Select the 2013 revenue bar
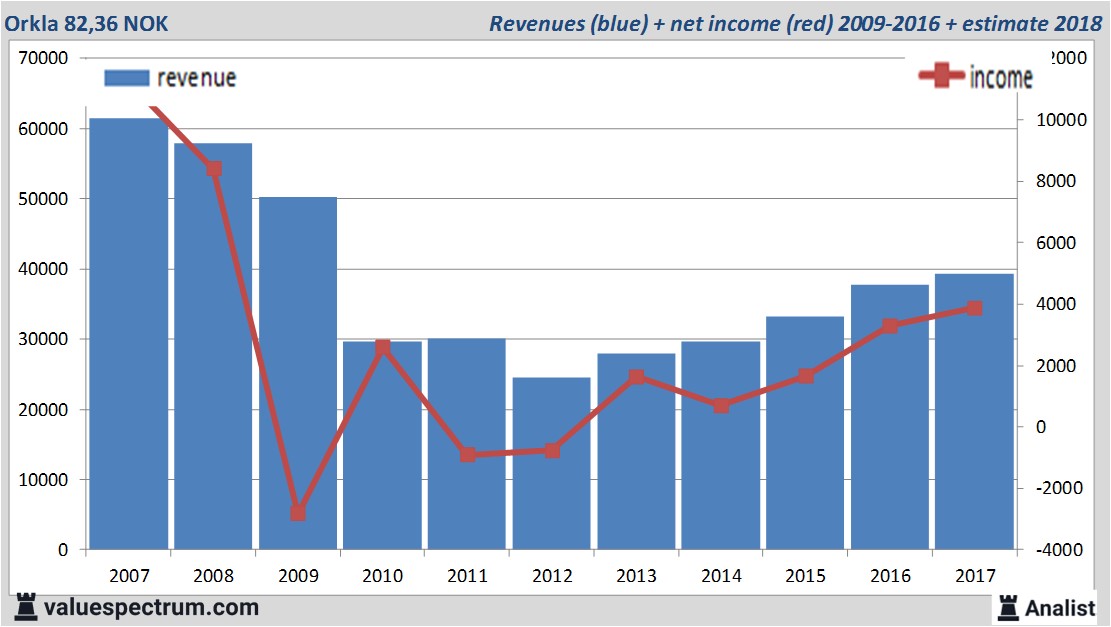The image size is (1111, 627). [x=636, y=451]
